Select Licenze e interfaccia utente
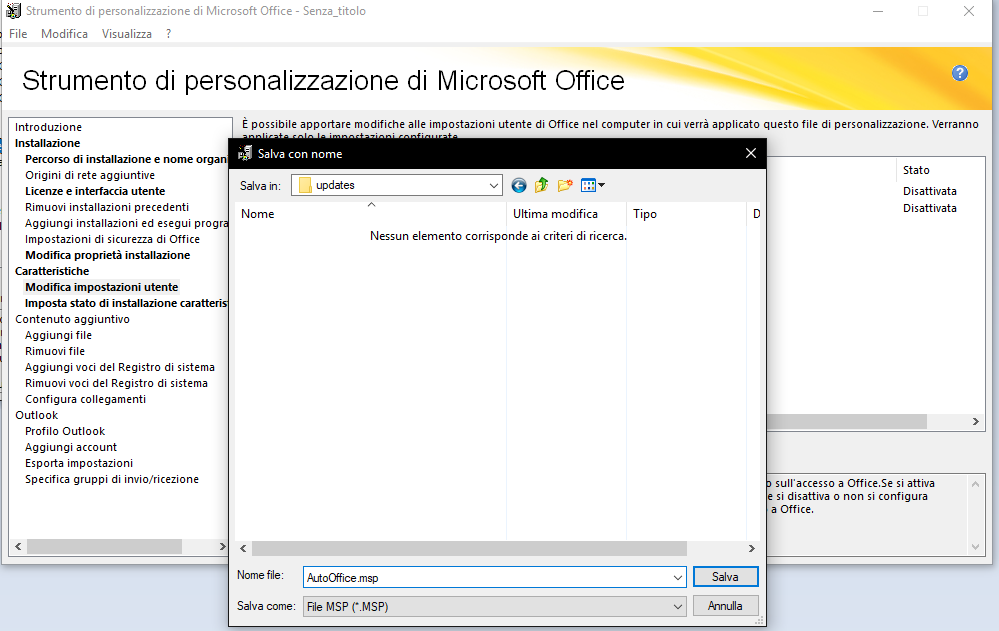Screen dimensions: 999x631 [95, 191]
